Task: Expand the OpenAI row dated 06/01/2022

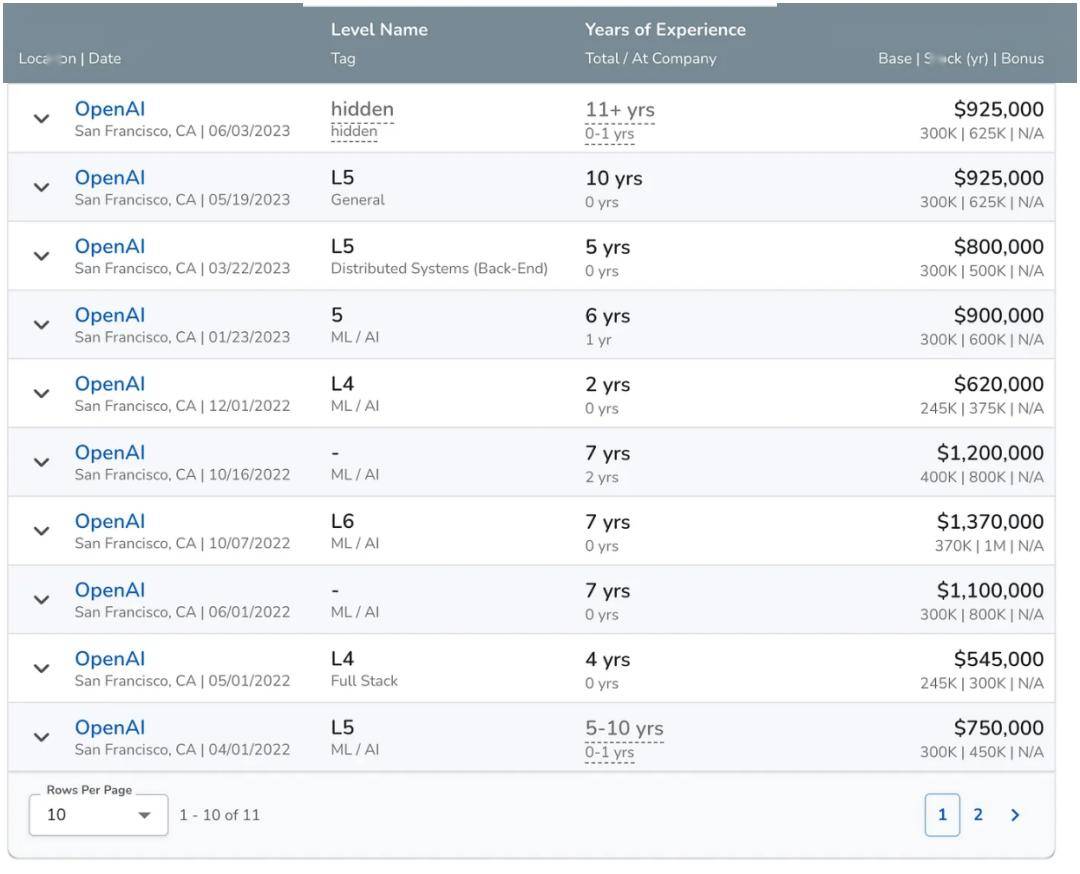Action: [41, 600]
